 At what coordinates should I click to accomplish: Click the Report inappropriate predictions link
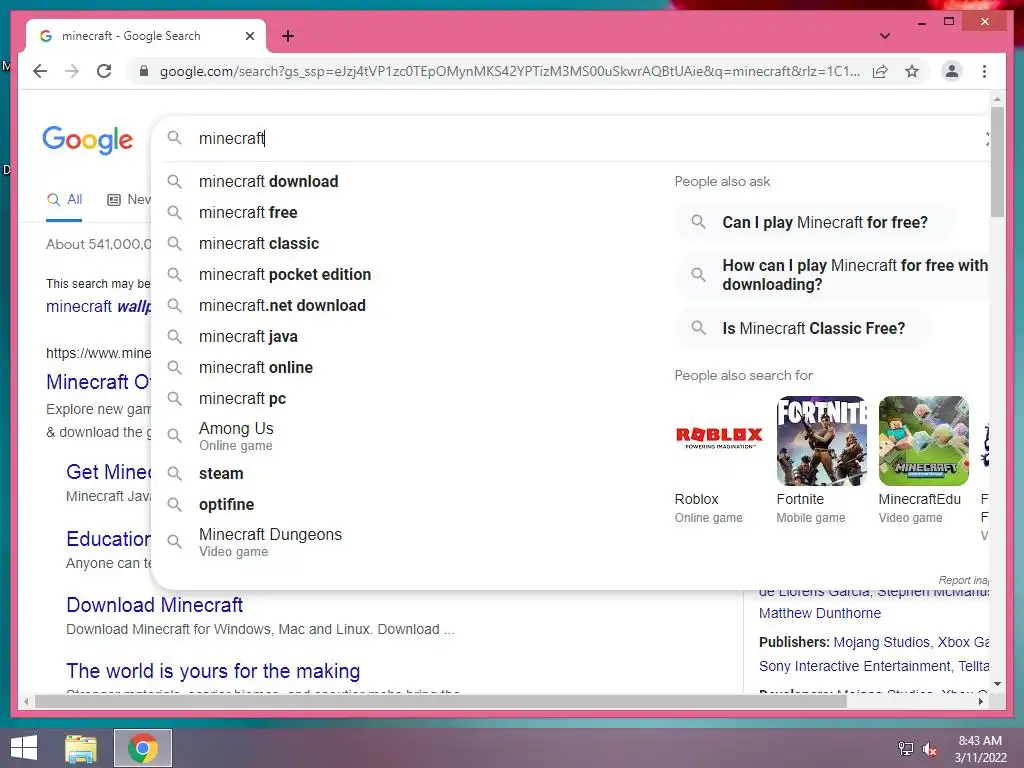point(963,580)
